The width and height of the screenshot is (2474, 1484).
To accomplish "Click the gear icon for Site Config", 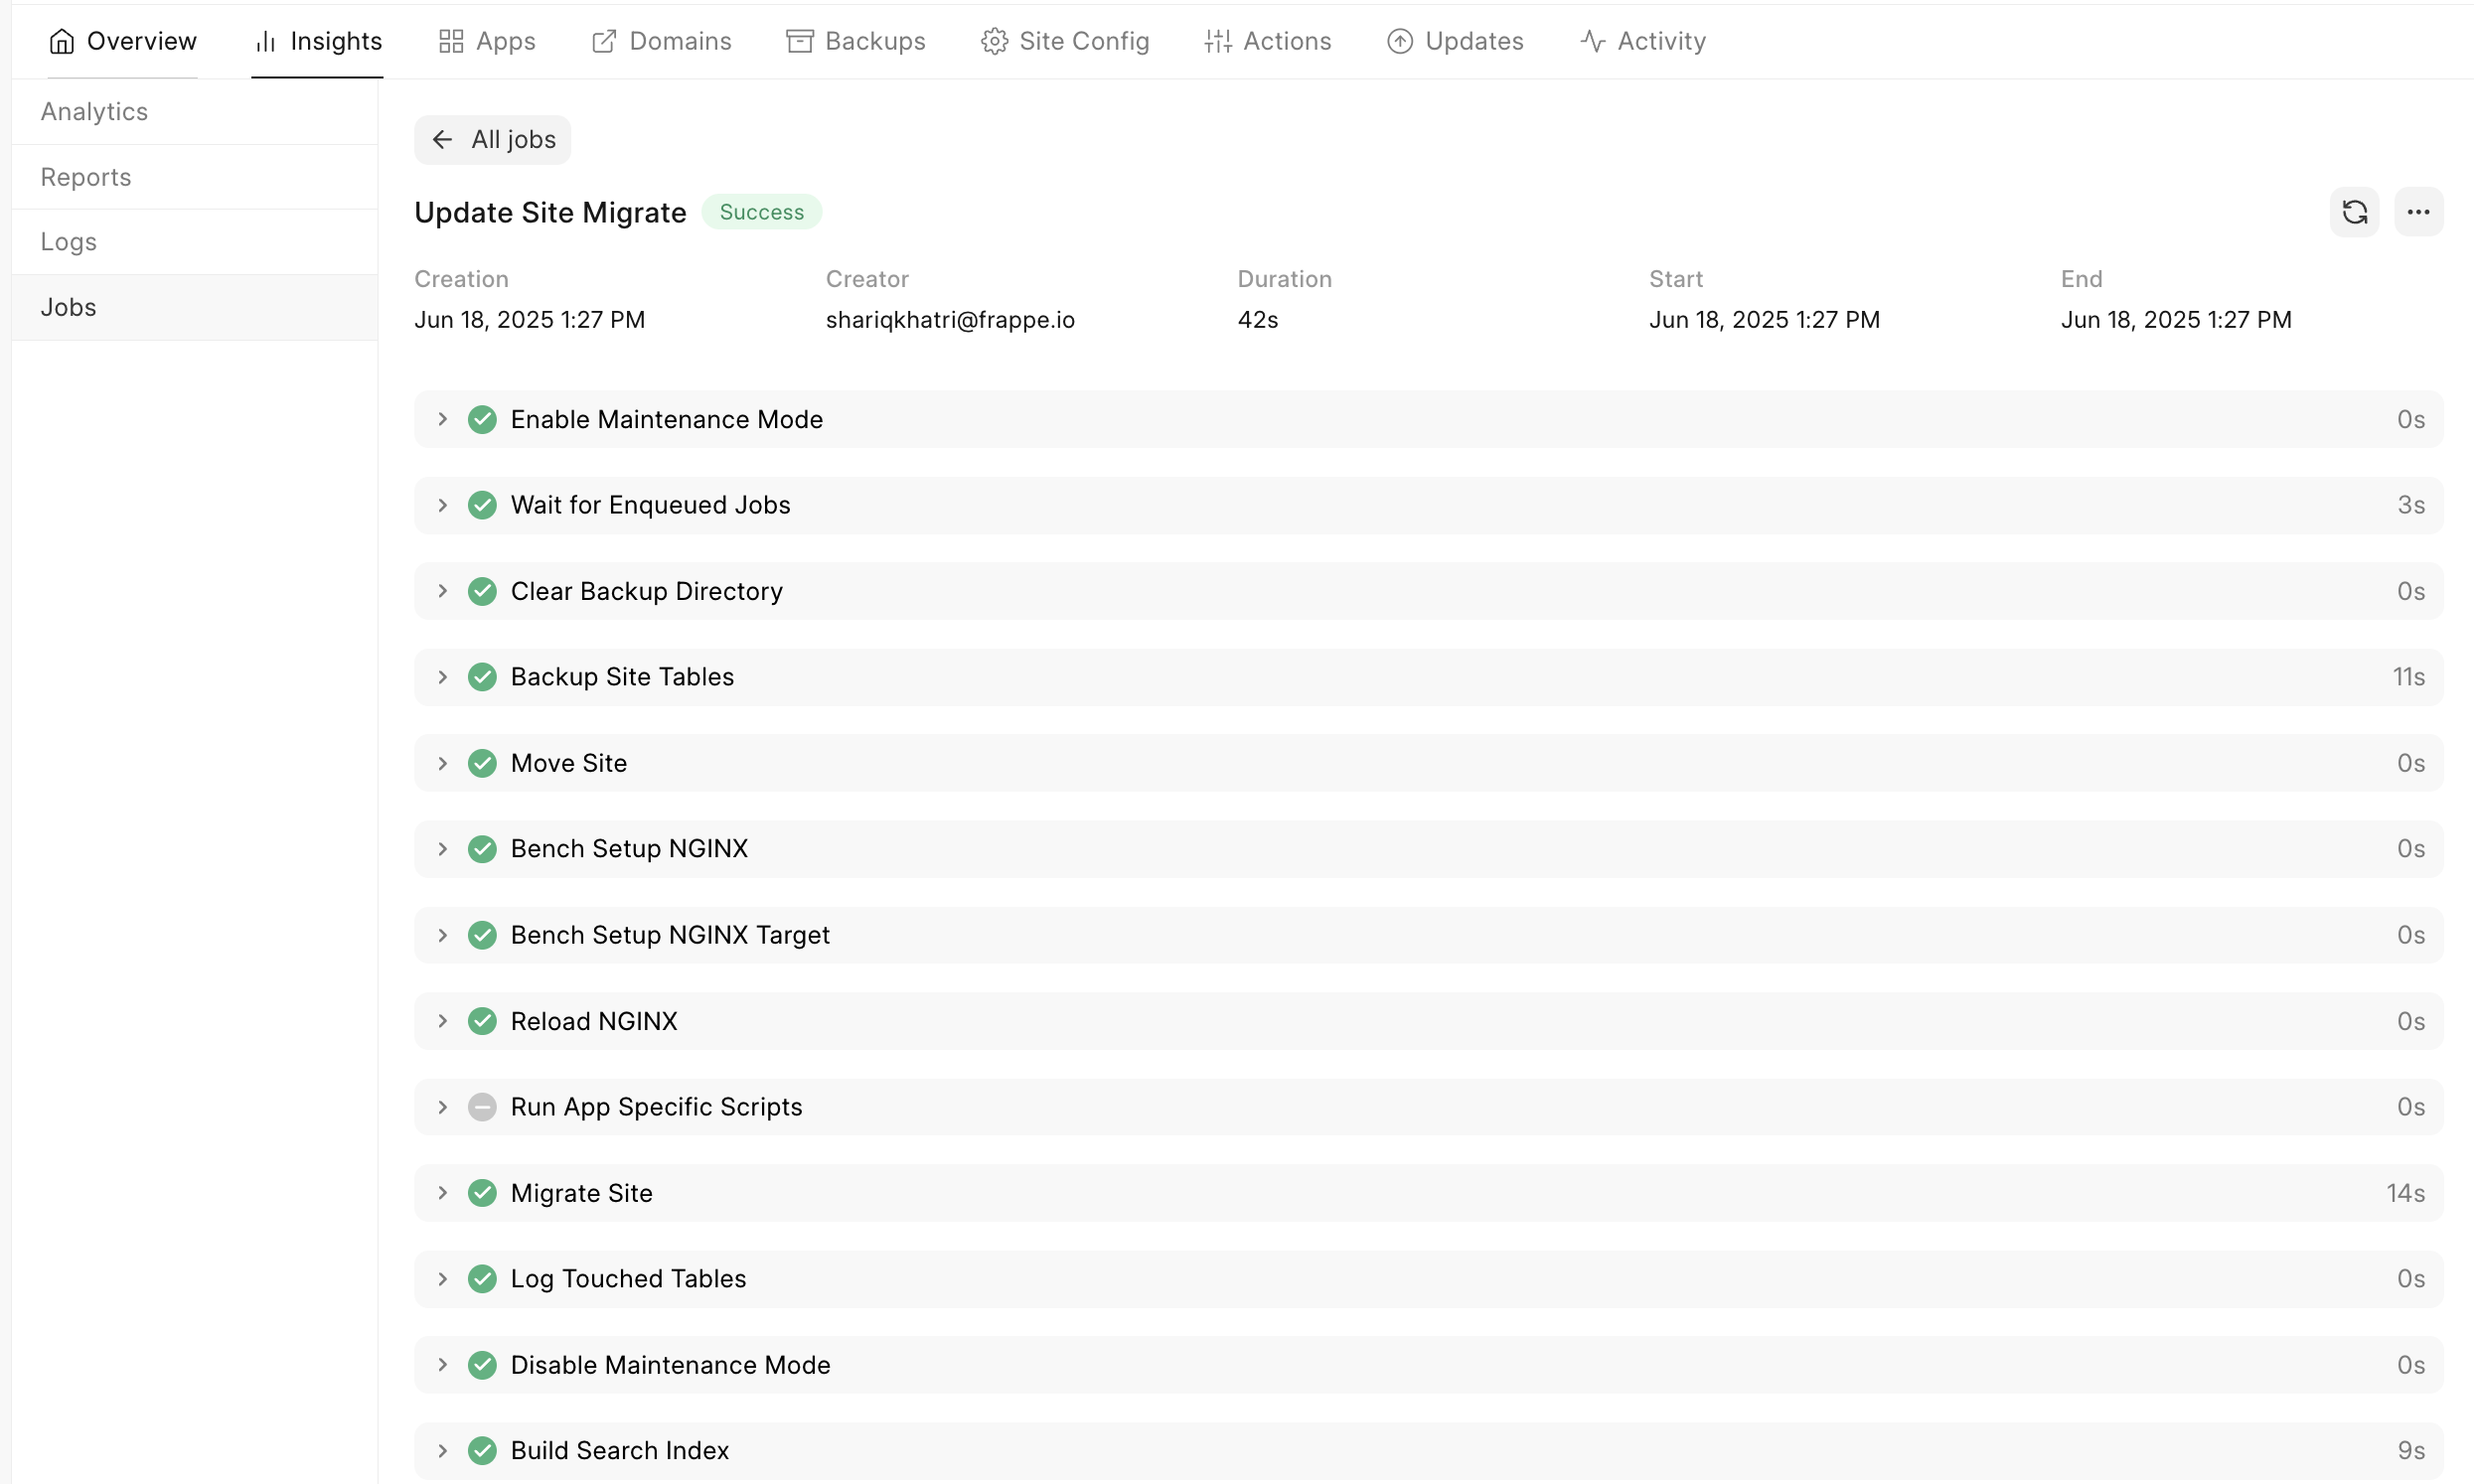I will [x=994, y=41].
